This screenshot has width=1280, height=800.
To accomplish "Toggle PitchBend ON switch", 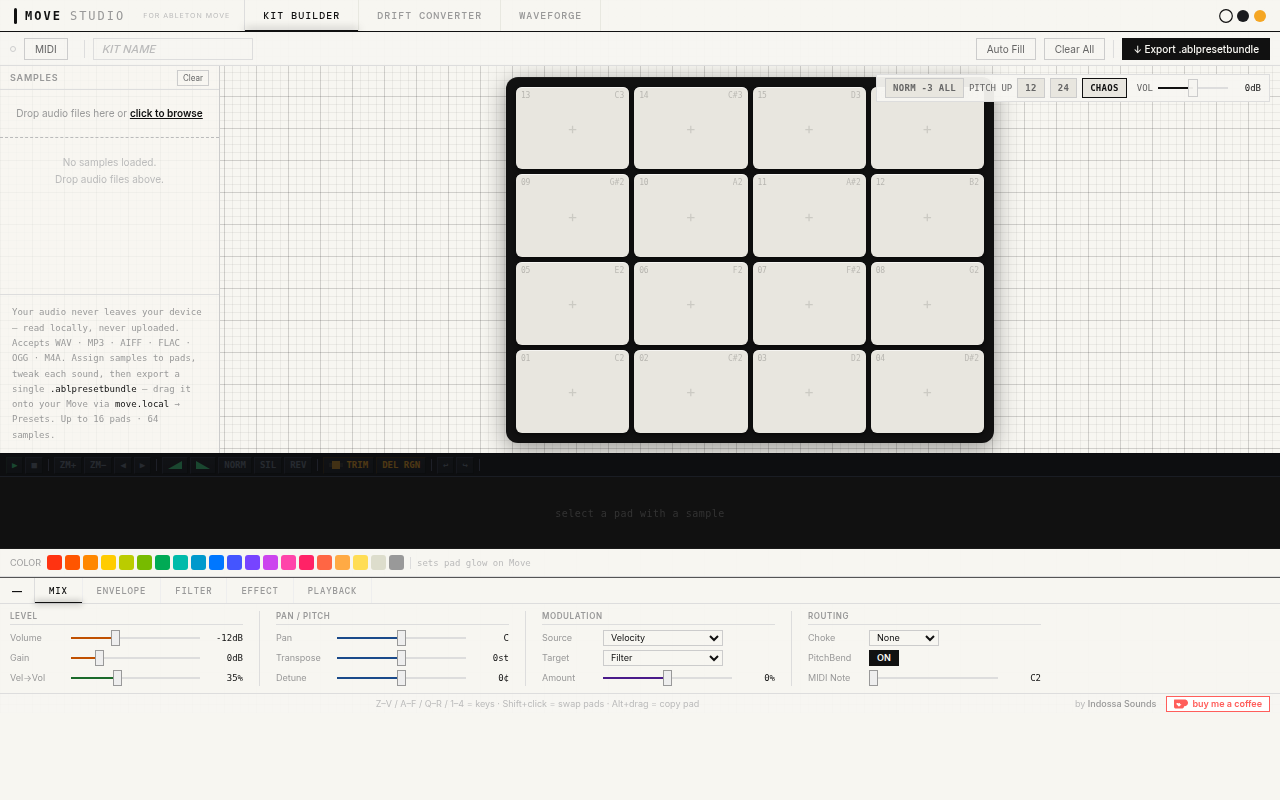I will tap(884, 658).
